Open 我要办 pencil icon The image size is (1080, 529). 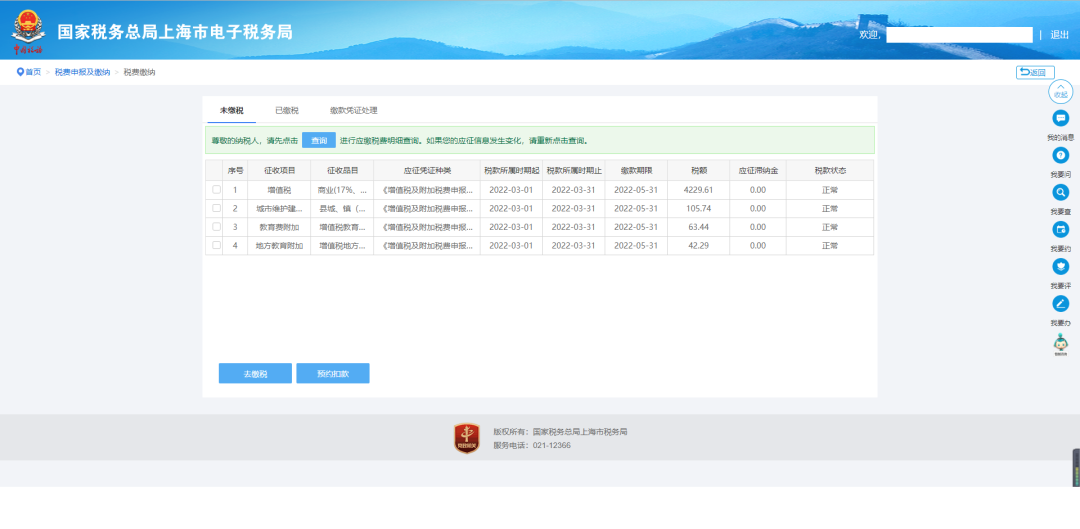(1061, 304)
